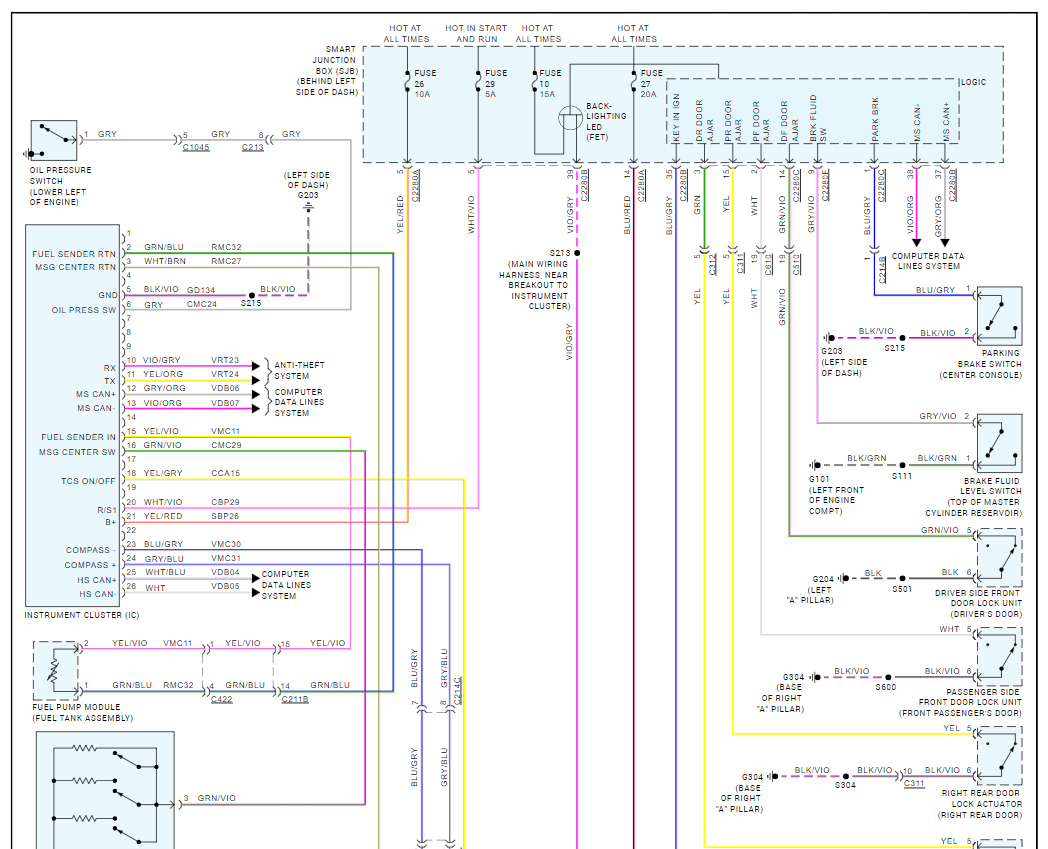
Task: Click the oil pressure switch symbol
Action: click(53, 142)
